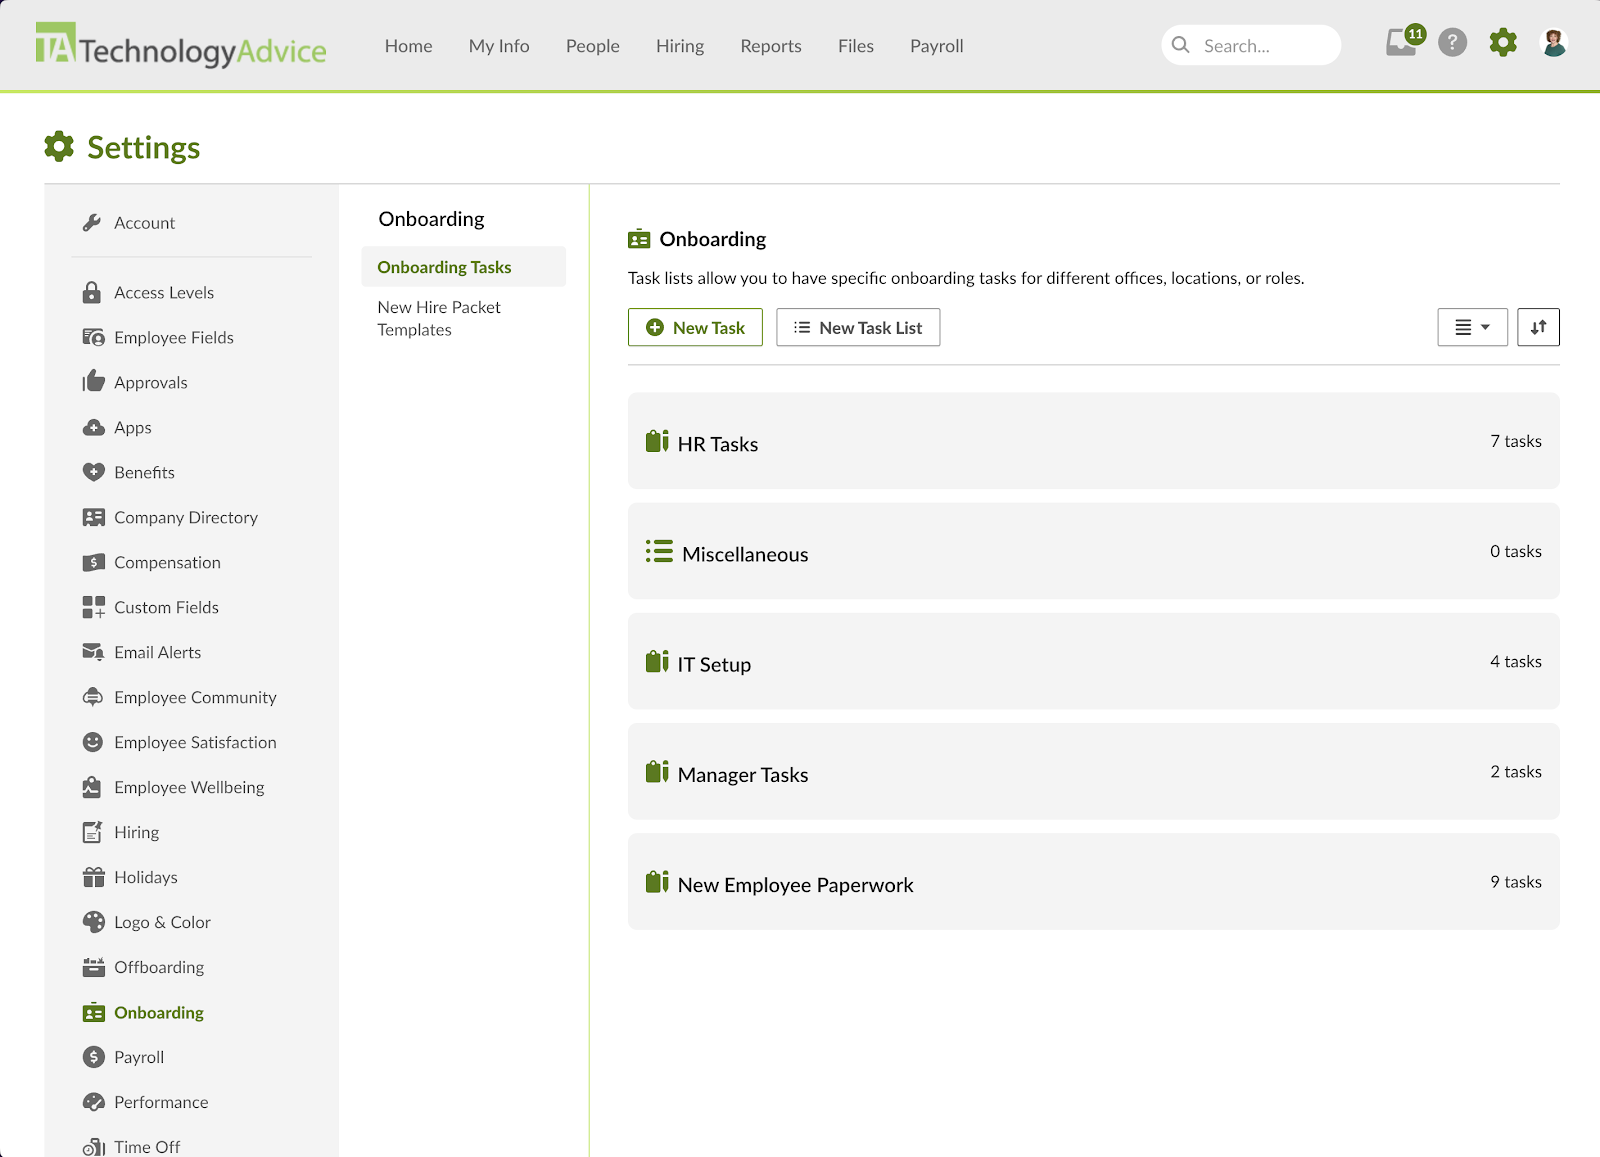Open the inbox notifications icon
Screen dimensions: 1600x1157
pos(1402,43)
